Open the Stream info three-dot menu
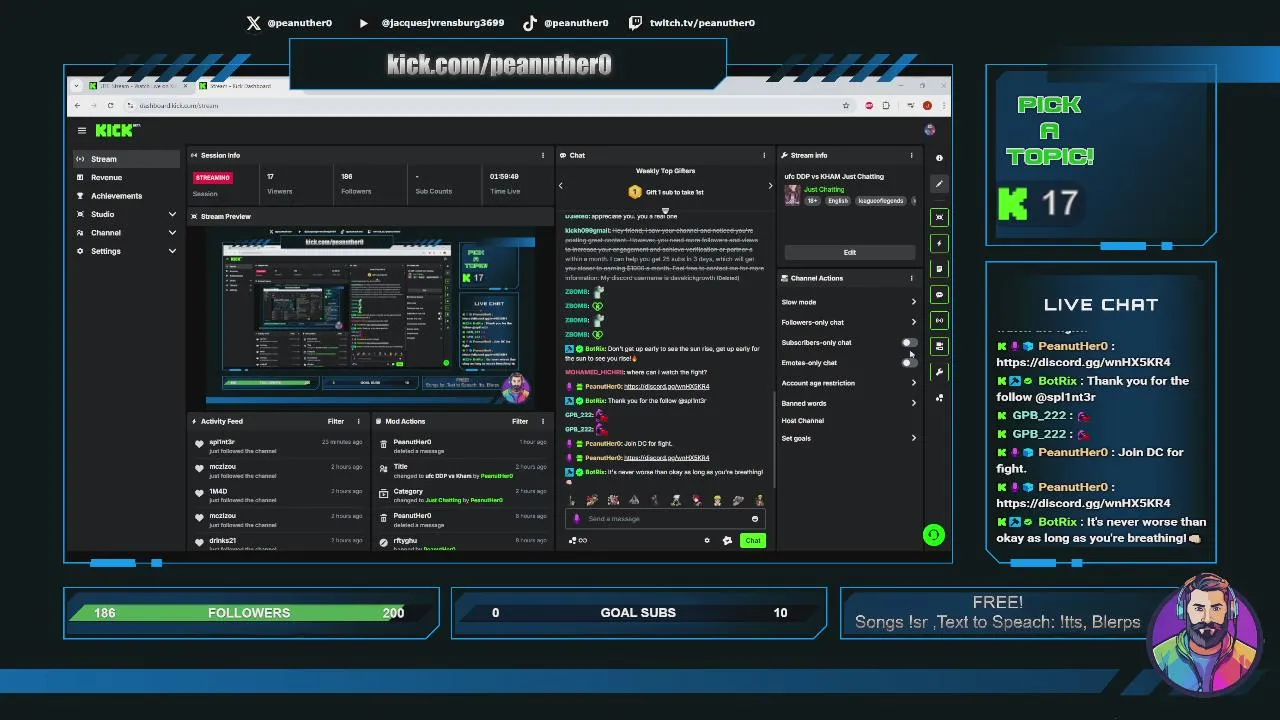The width and height of the screenshot is (1280, 720). point(911,155)
